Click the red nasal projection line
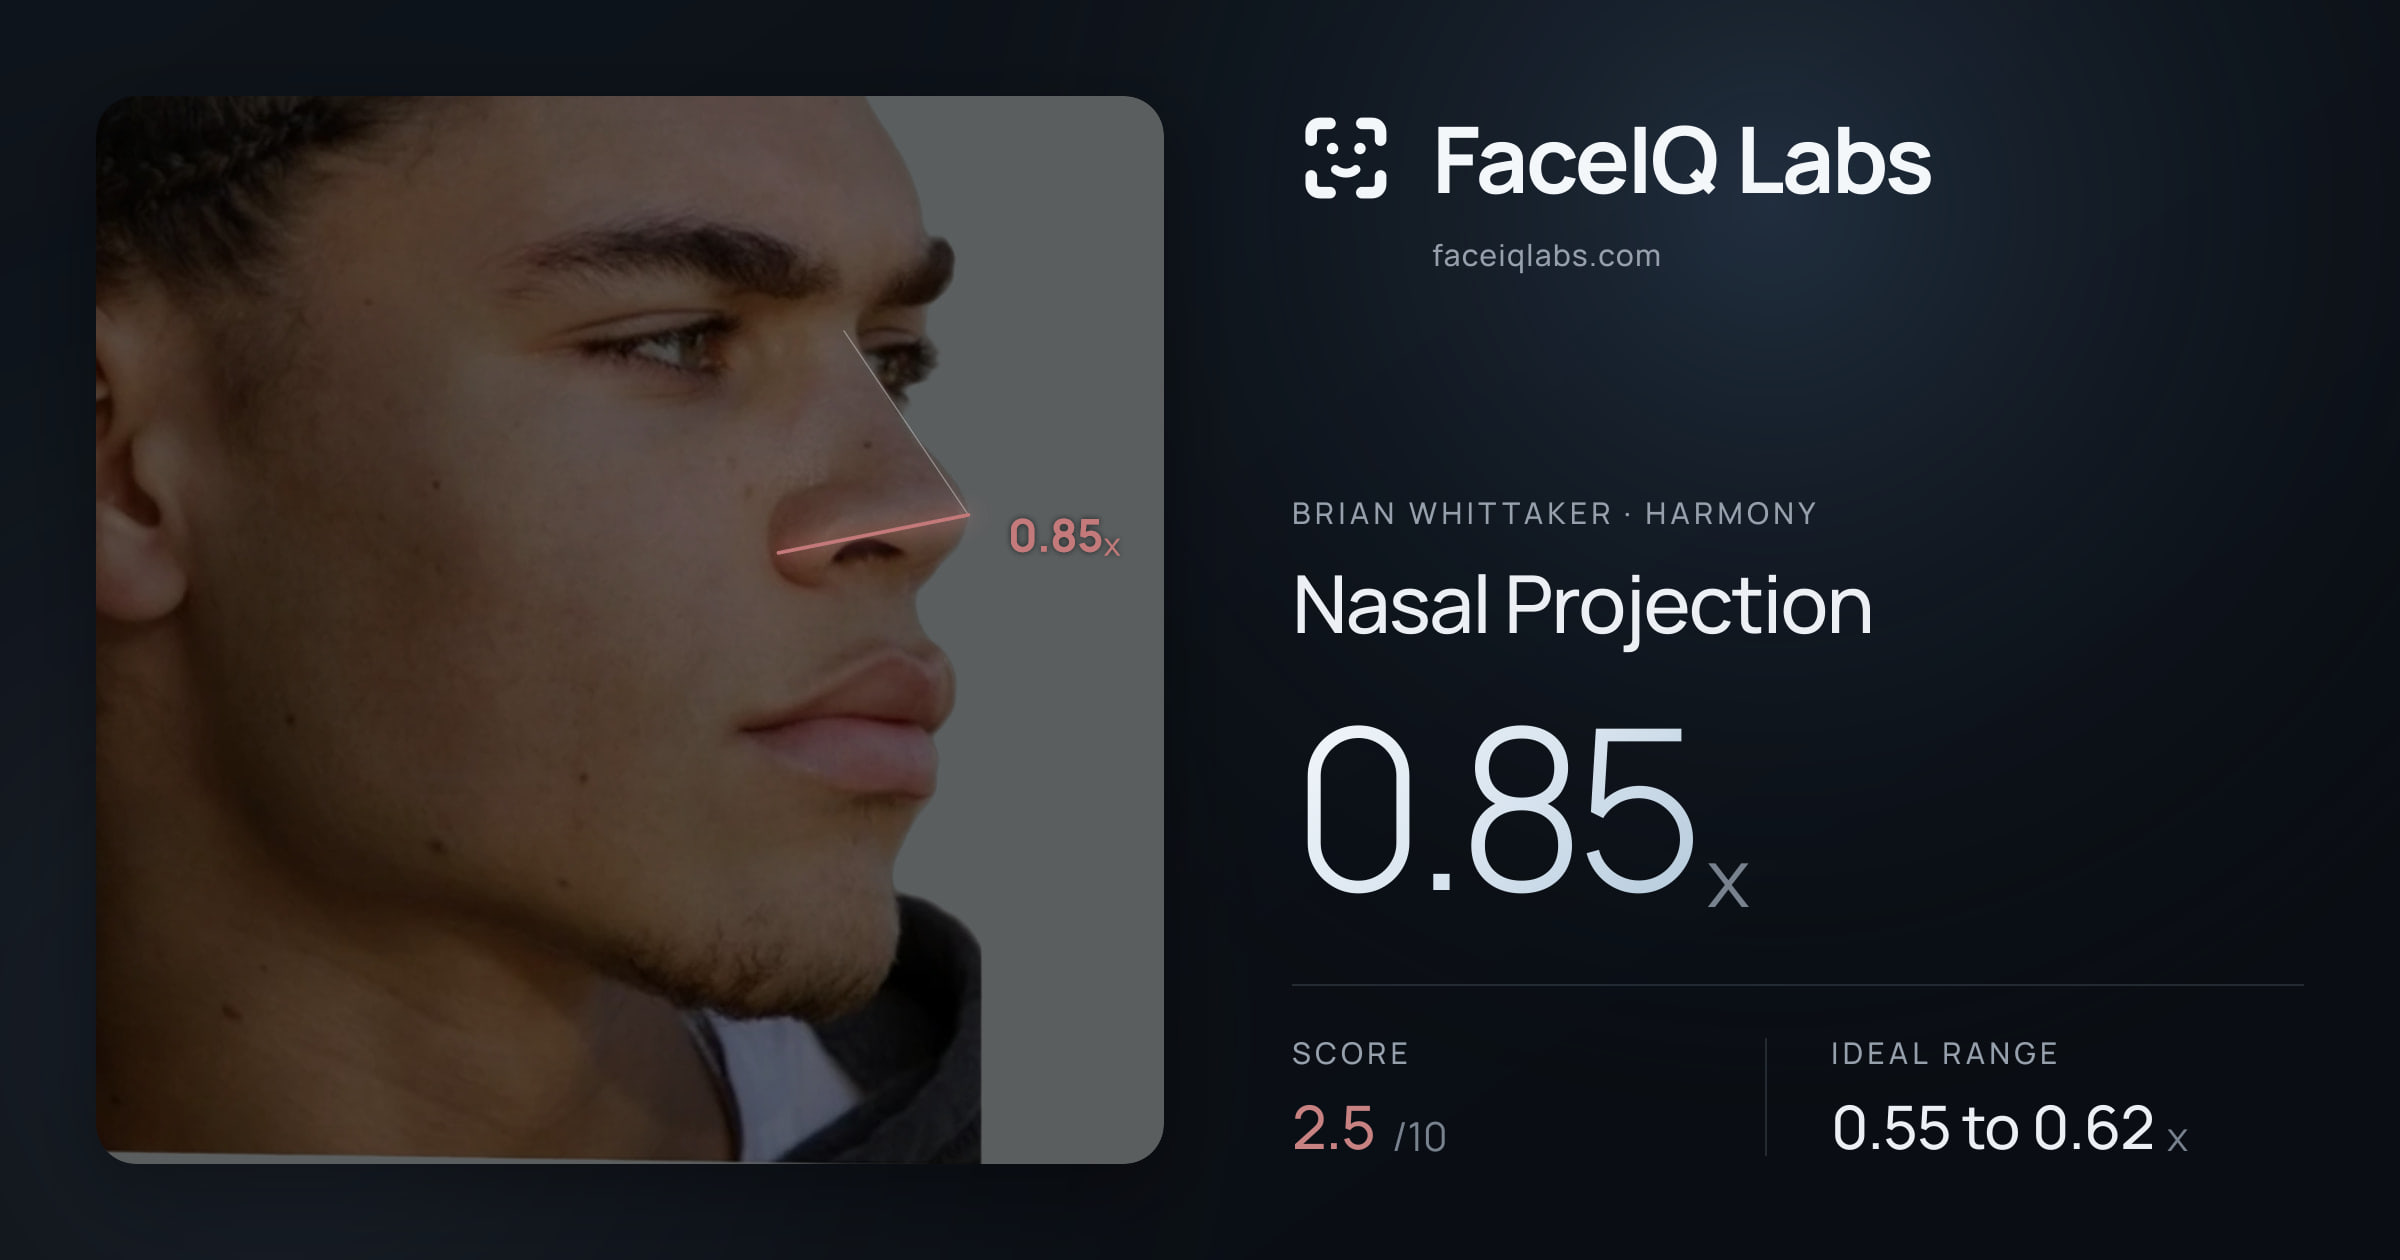 click(872, 533)
